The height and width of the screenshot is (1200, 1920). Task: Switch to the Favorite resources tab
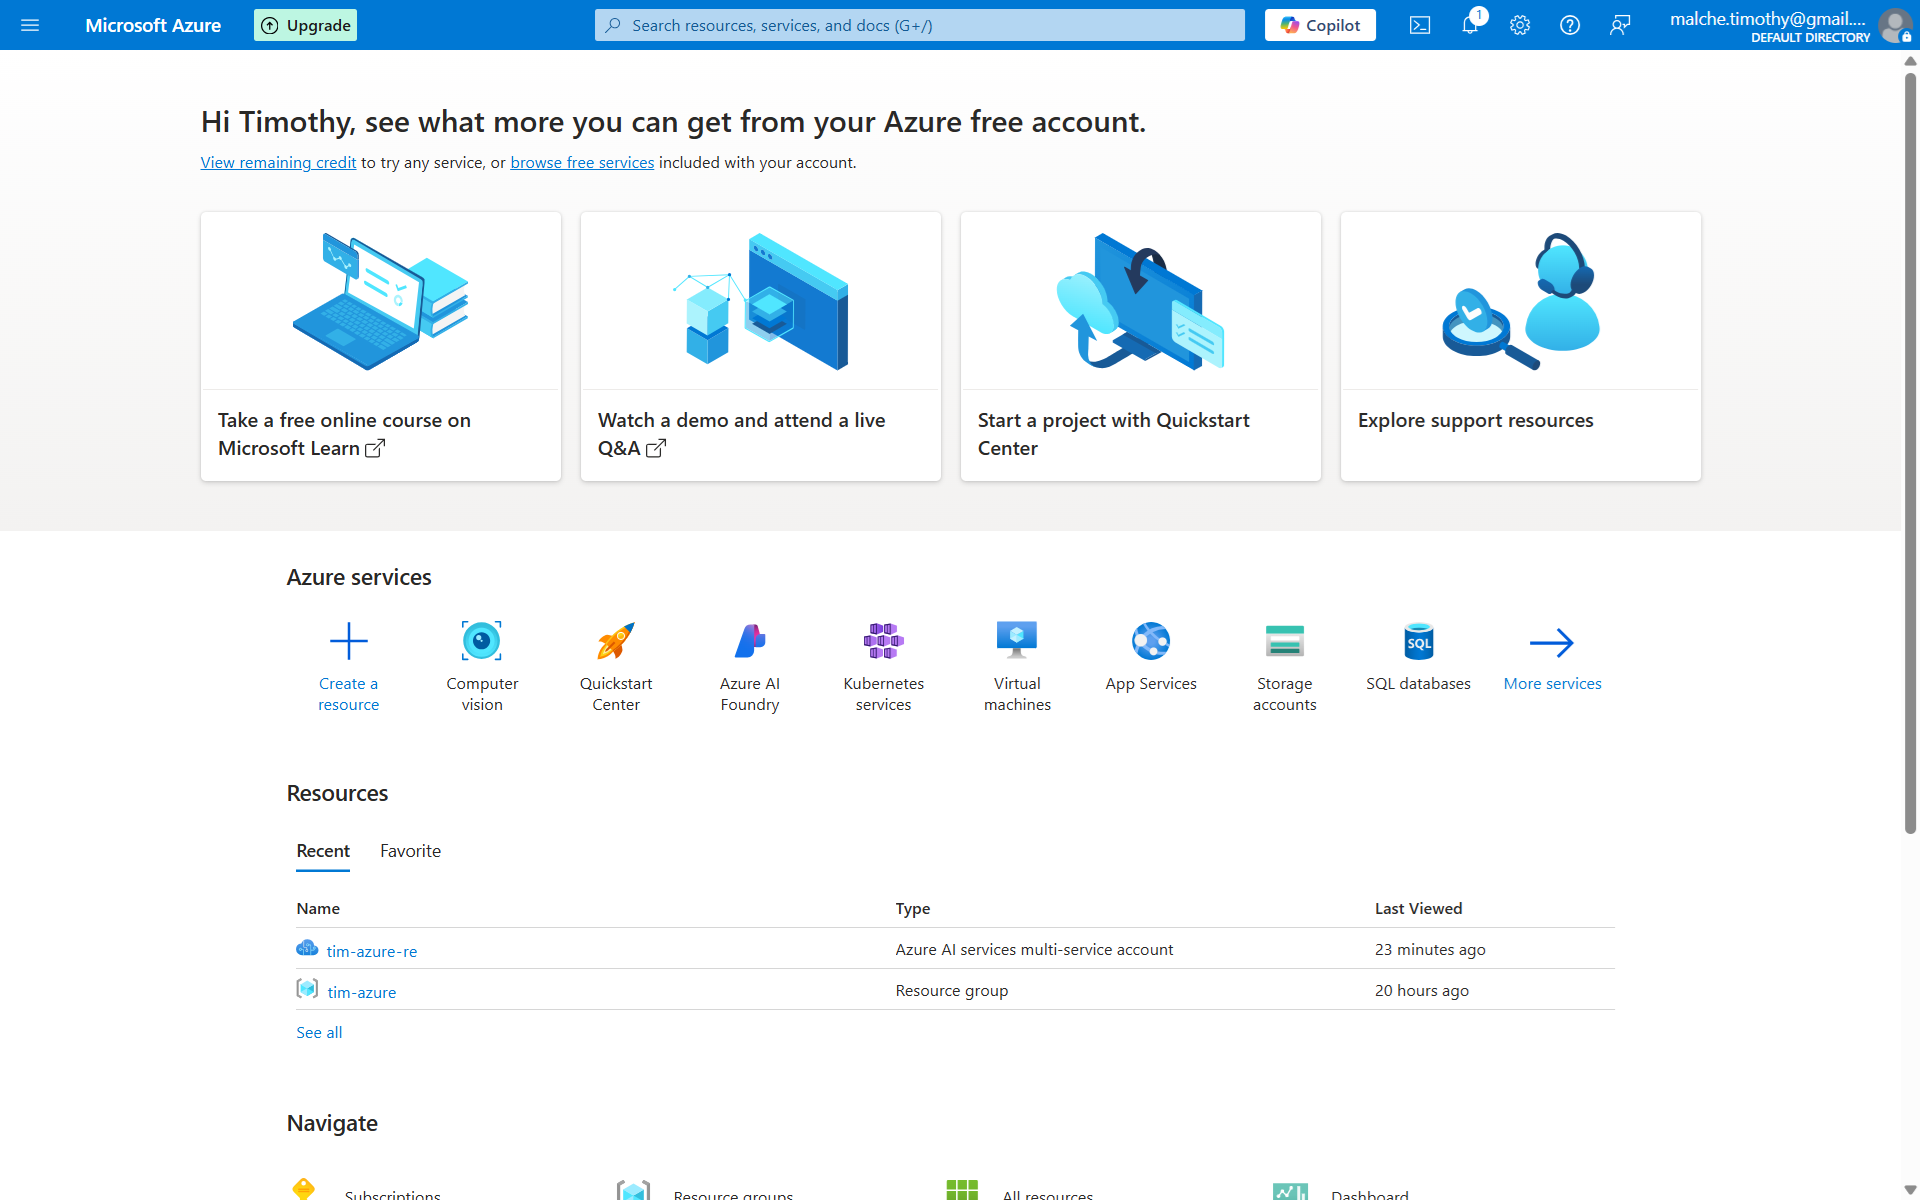coord(410,851)
